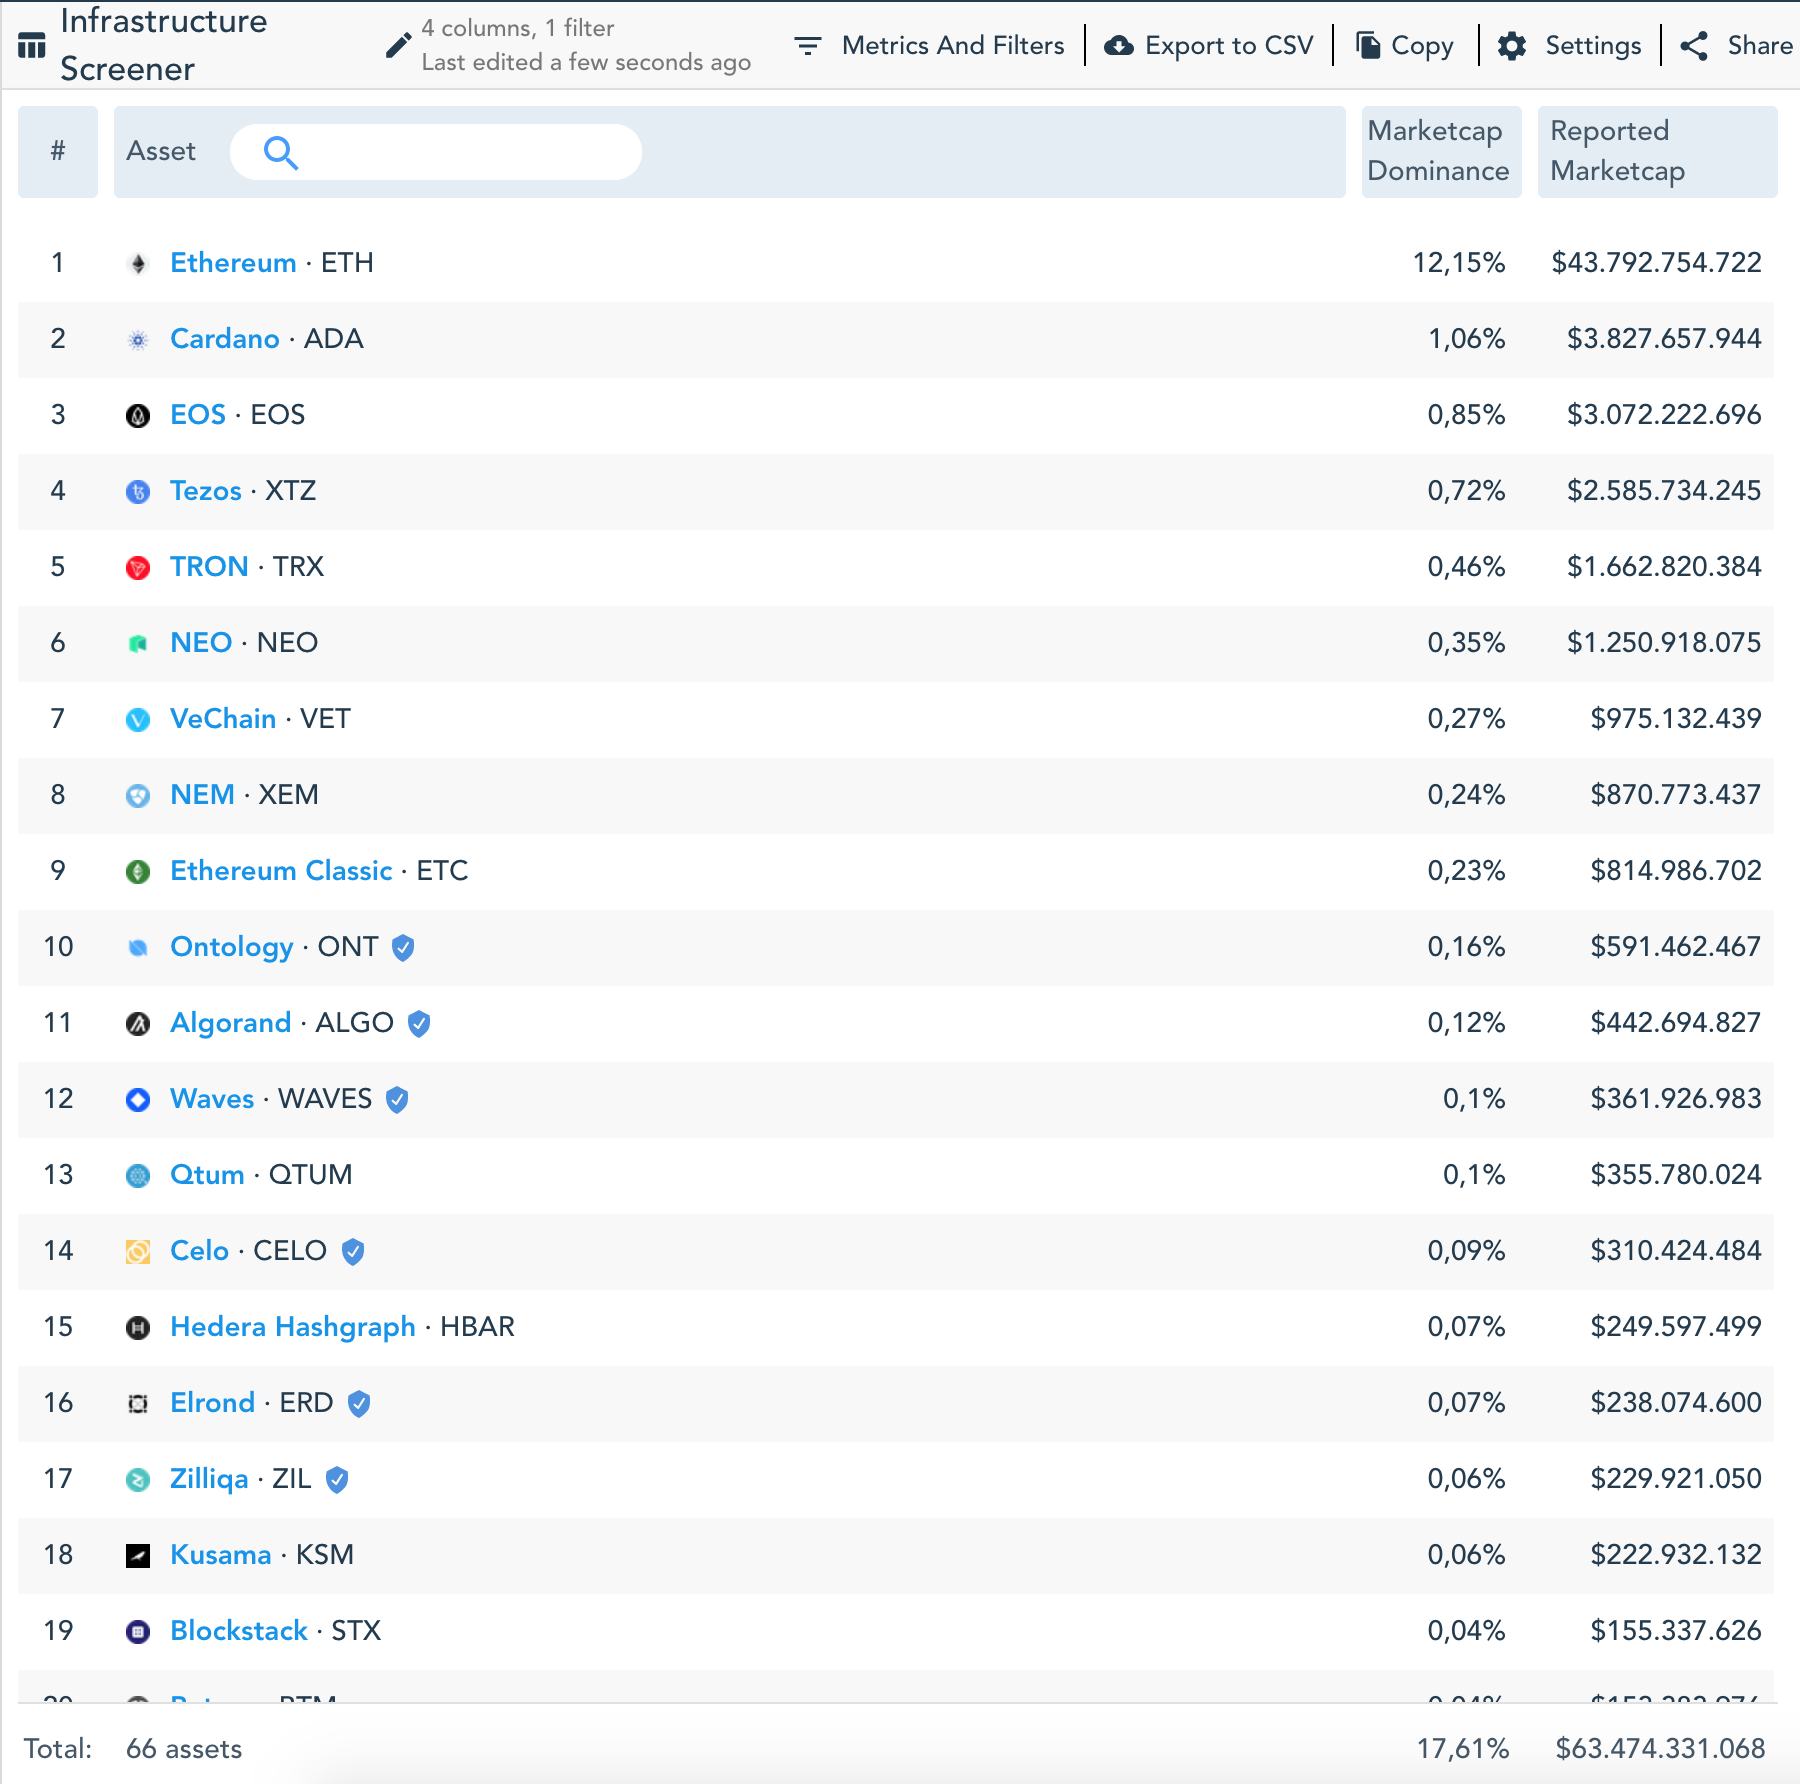Open the Hedera Hashgraph asset link

click(293, 1327)
